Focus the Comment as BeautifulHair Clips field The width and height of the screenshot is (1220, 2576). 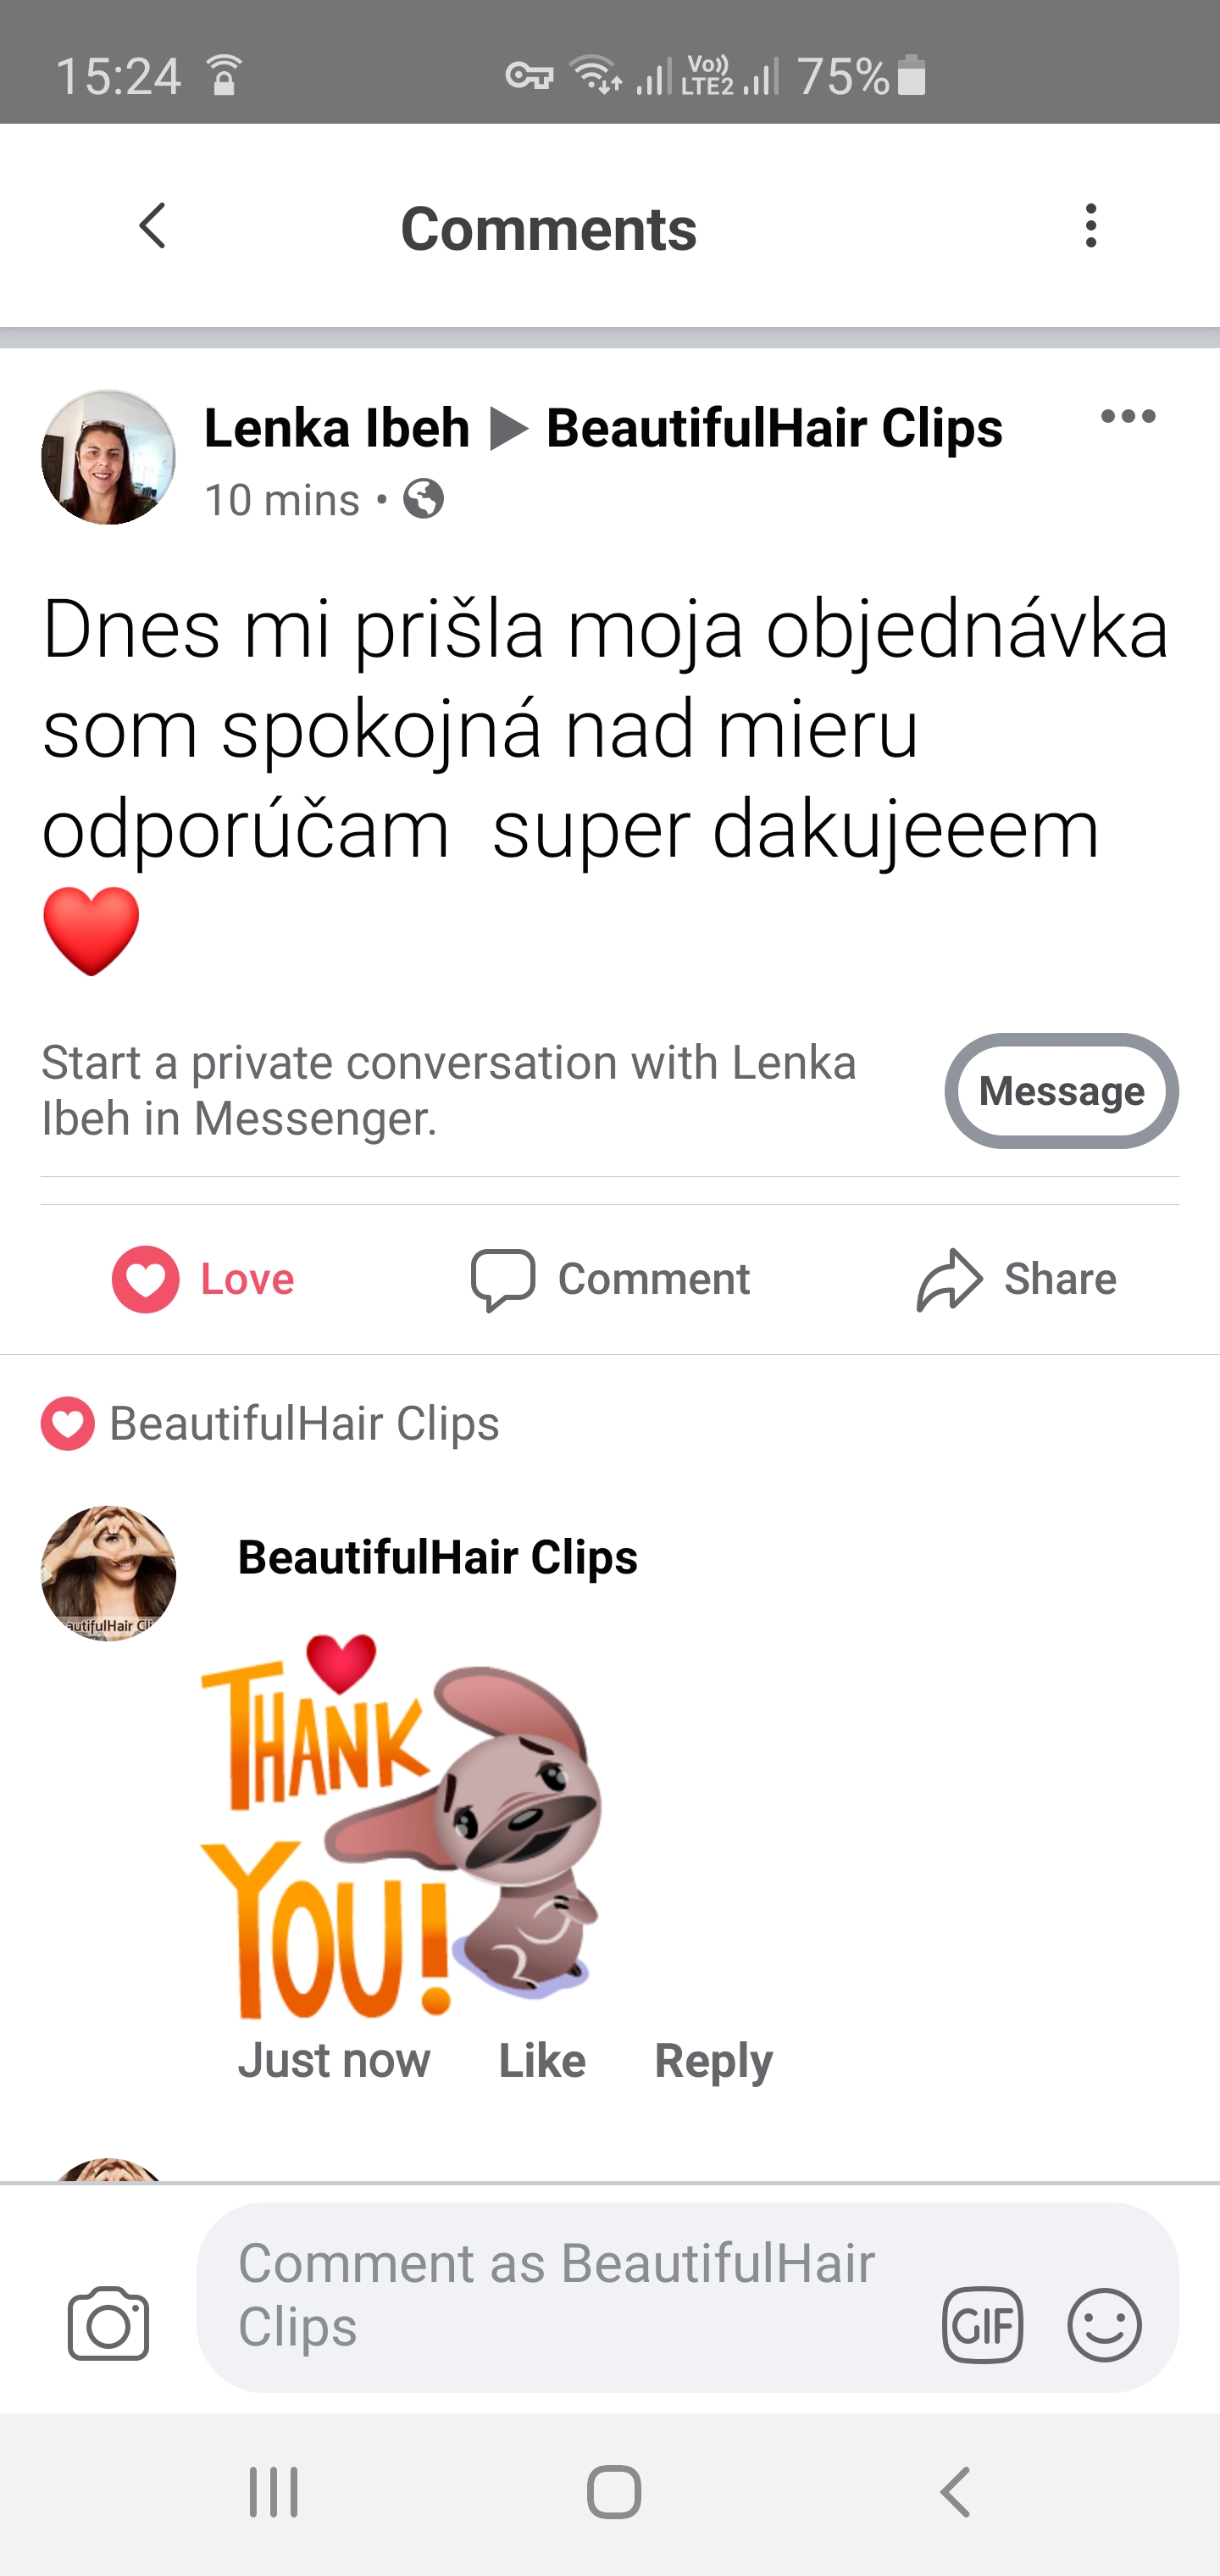688,2296
